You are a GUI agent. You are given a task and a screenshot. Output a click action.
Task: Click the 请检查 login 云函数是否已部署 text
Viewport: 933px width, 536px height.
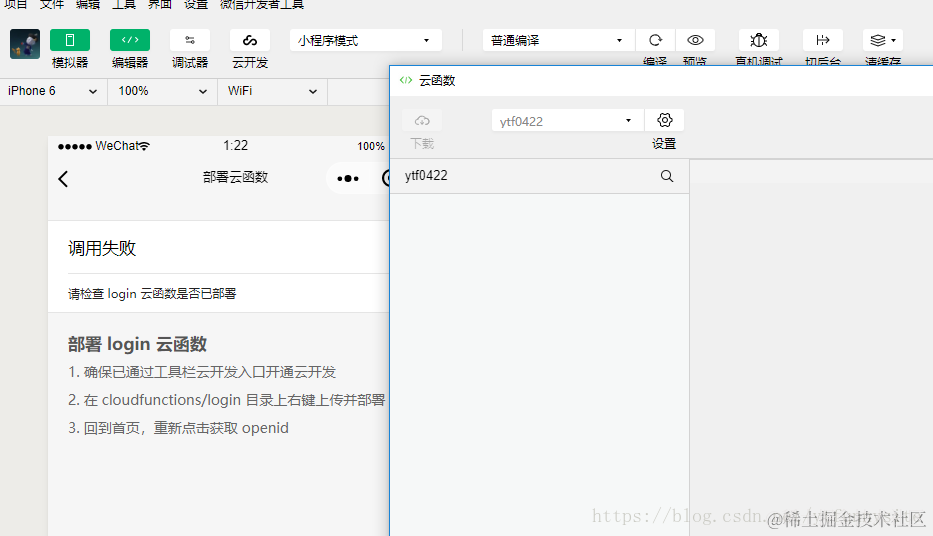point(152,294)
